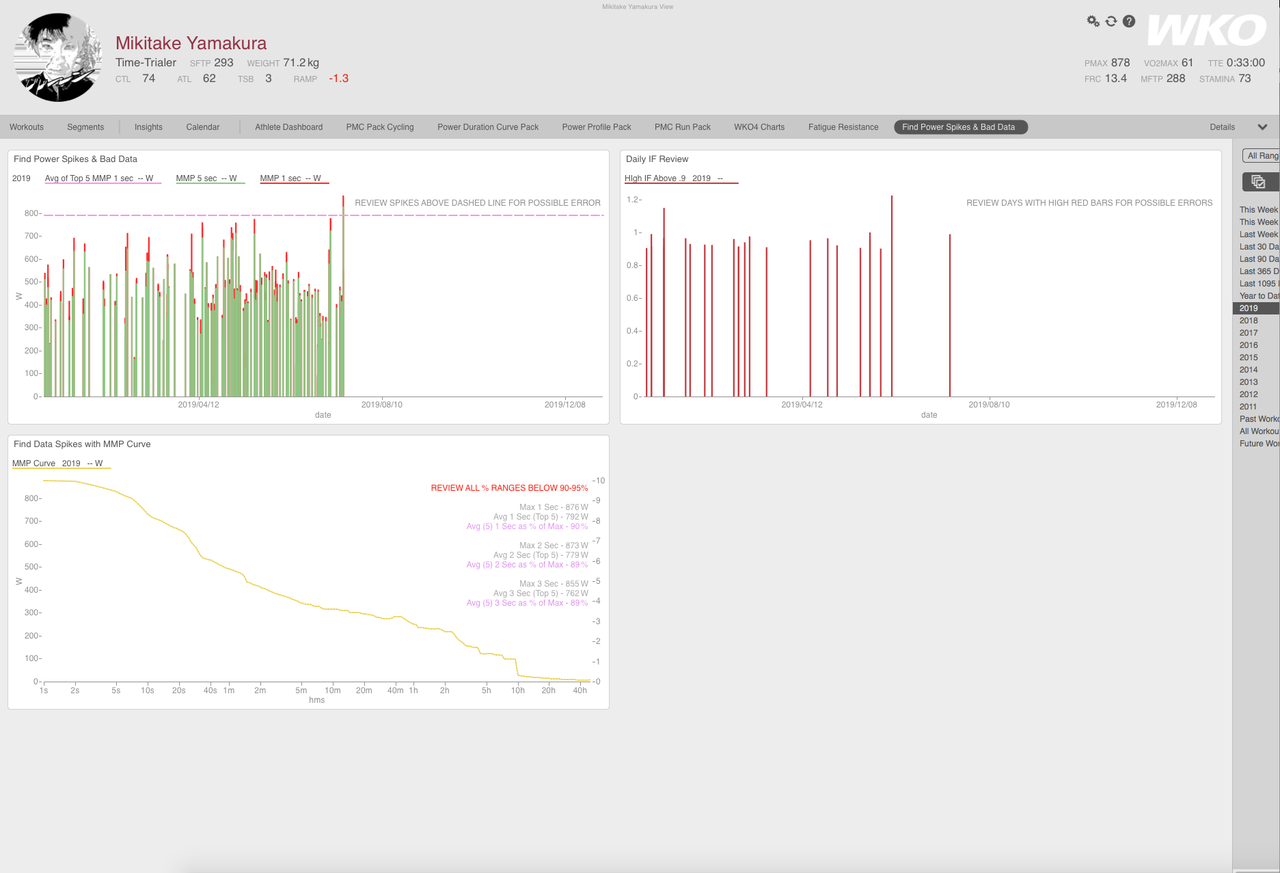
Task: Click the tallest red bar above dashed line
Action: pyautogui.click(x=343, y=203)
